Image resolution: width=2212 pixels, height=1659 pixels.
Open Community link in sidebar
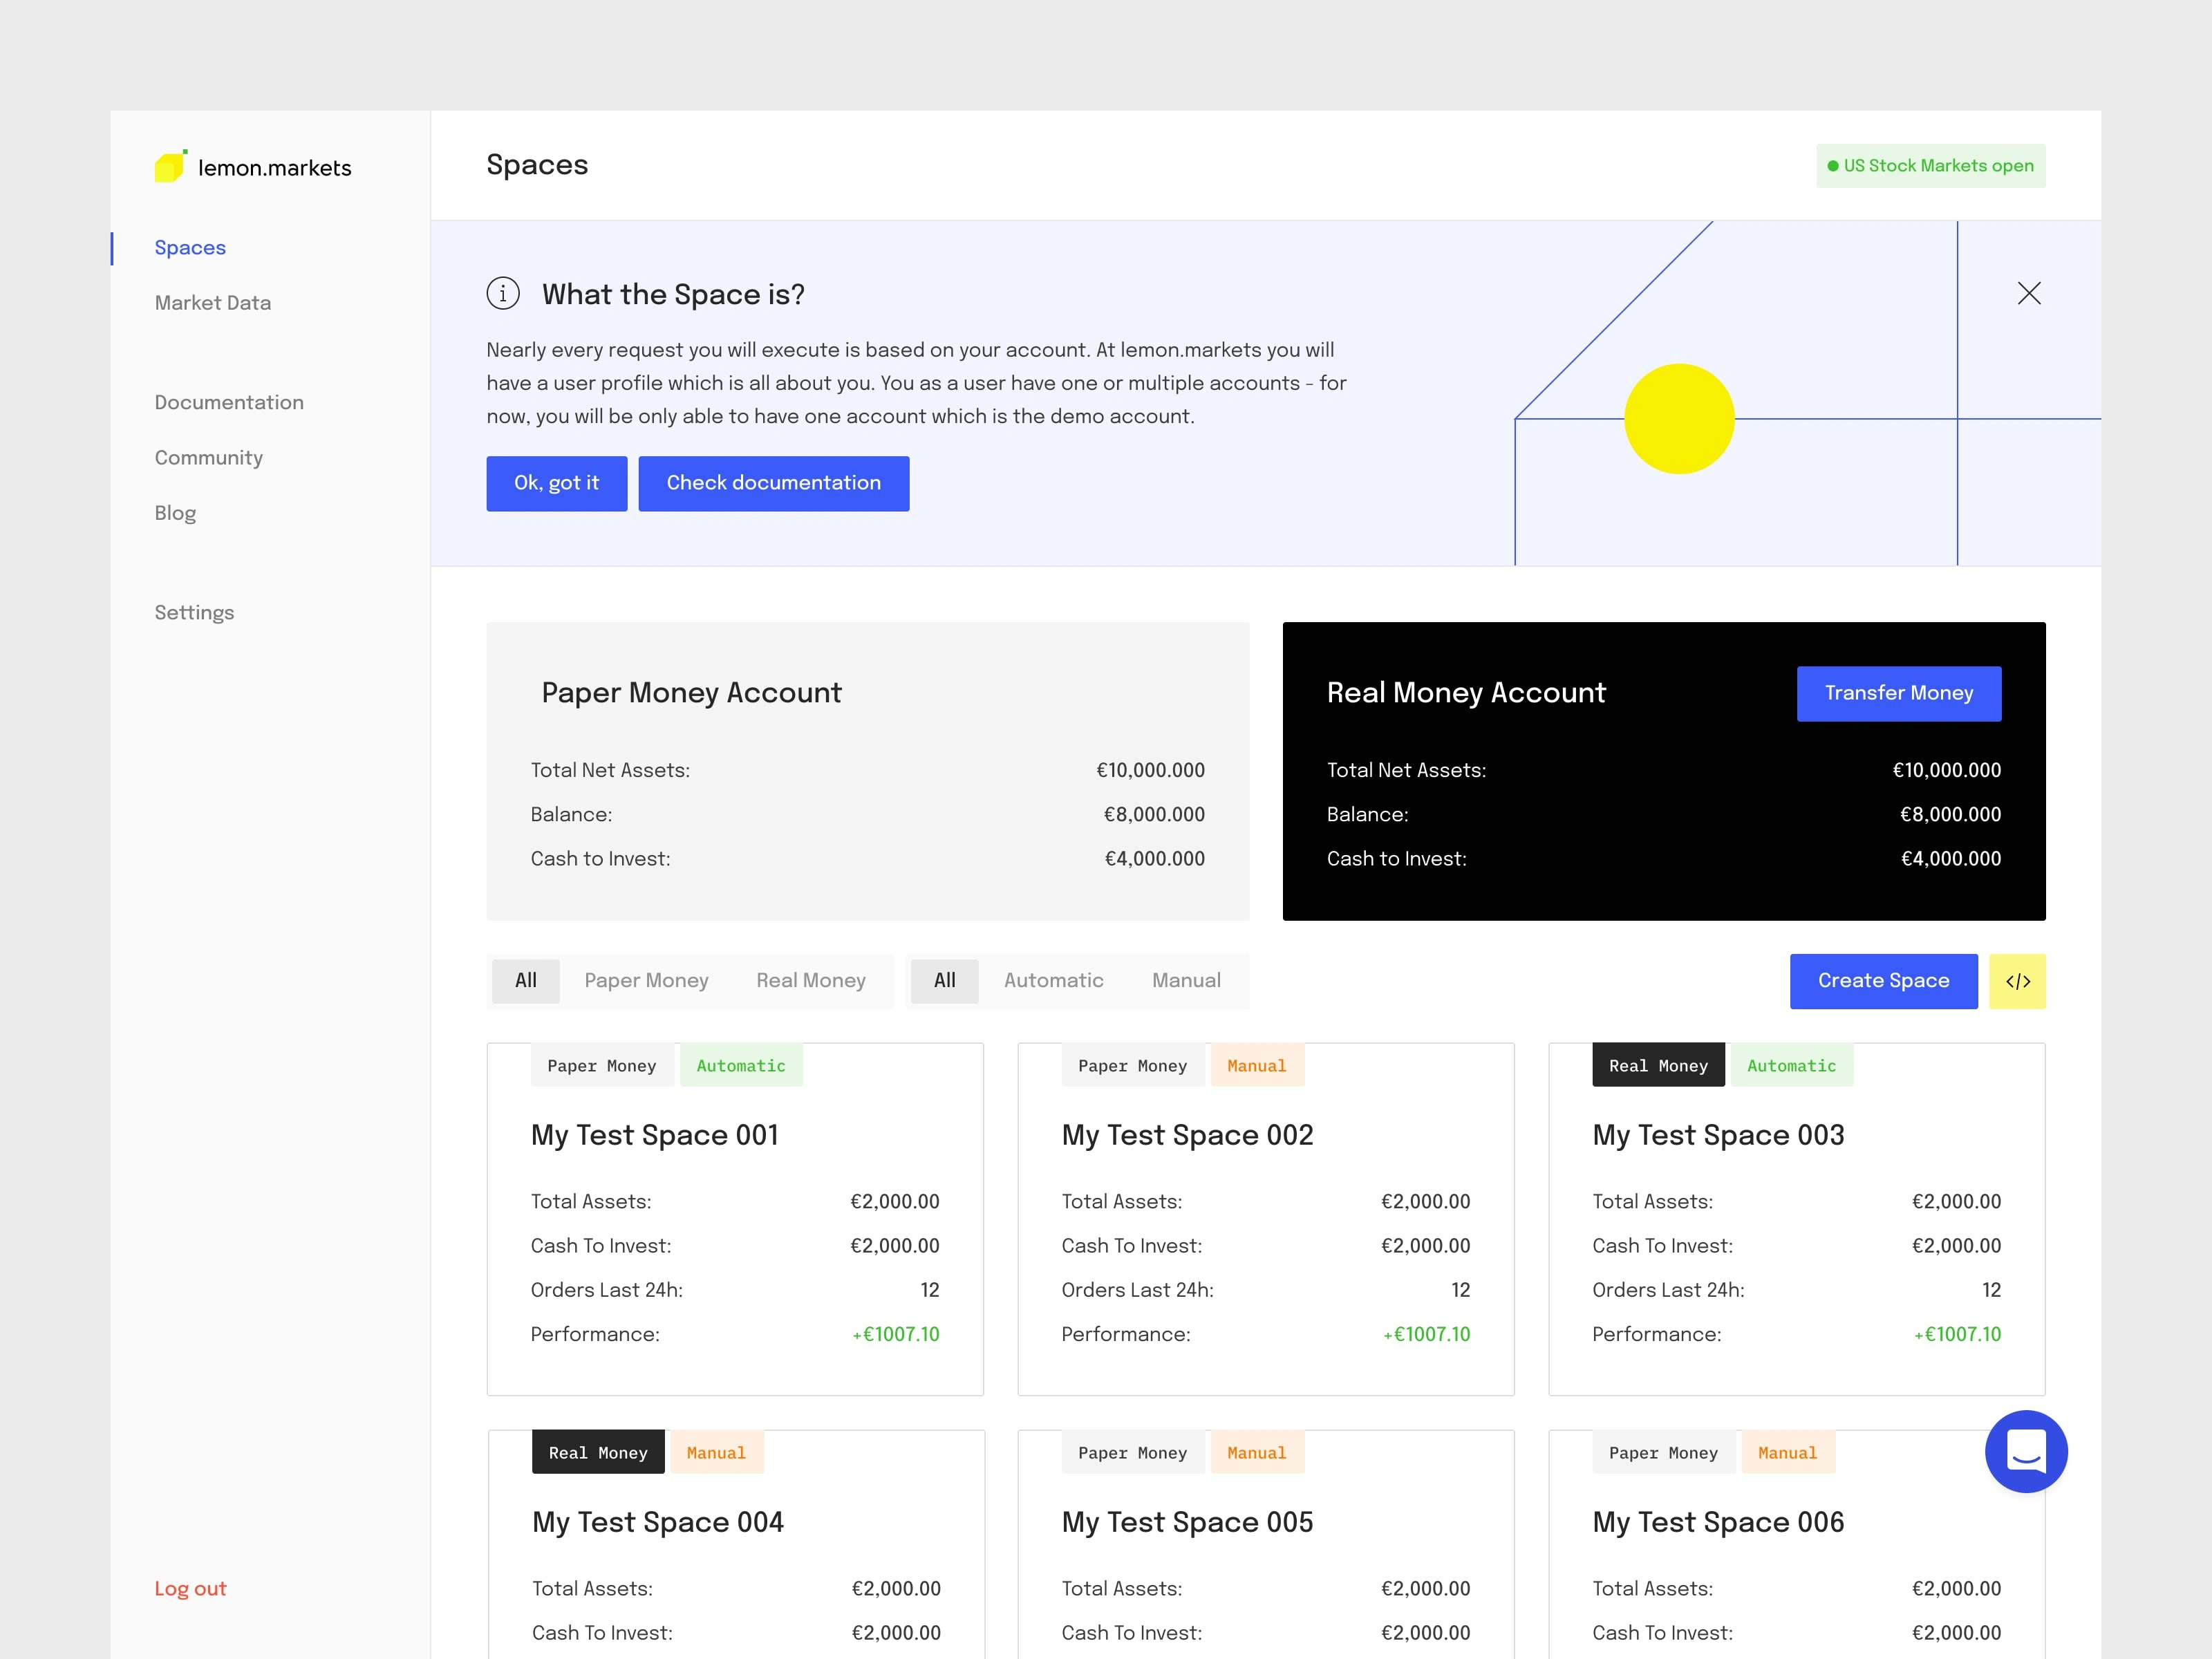(x=209, y=458)
